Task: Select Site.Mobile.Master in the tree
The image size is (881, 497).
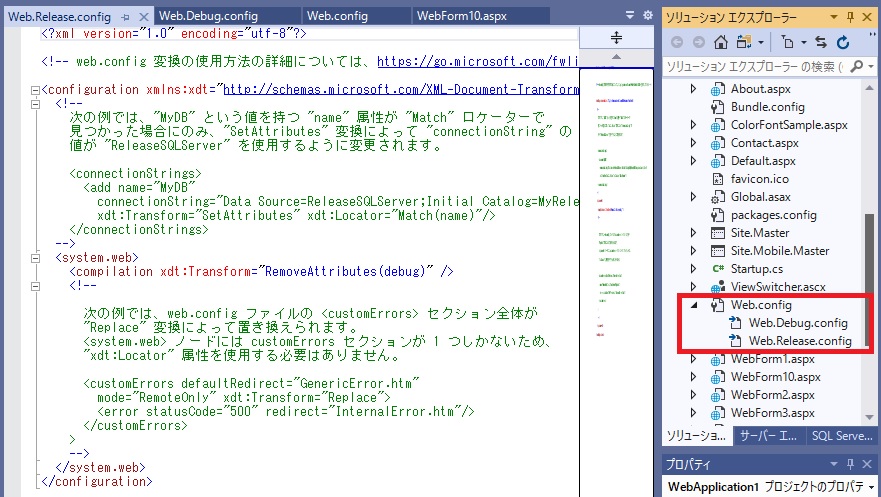Action: (780, 250)
